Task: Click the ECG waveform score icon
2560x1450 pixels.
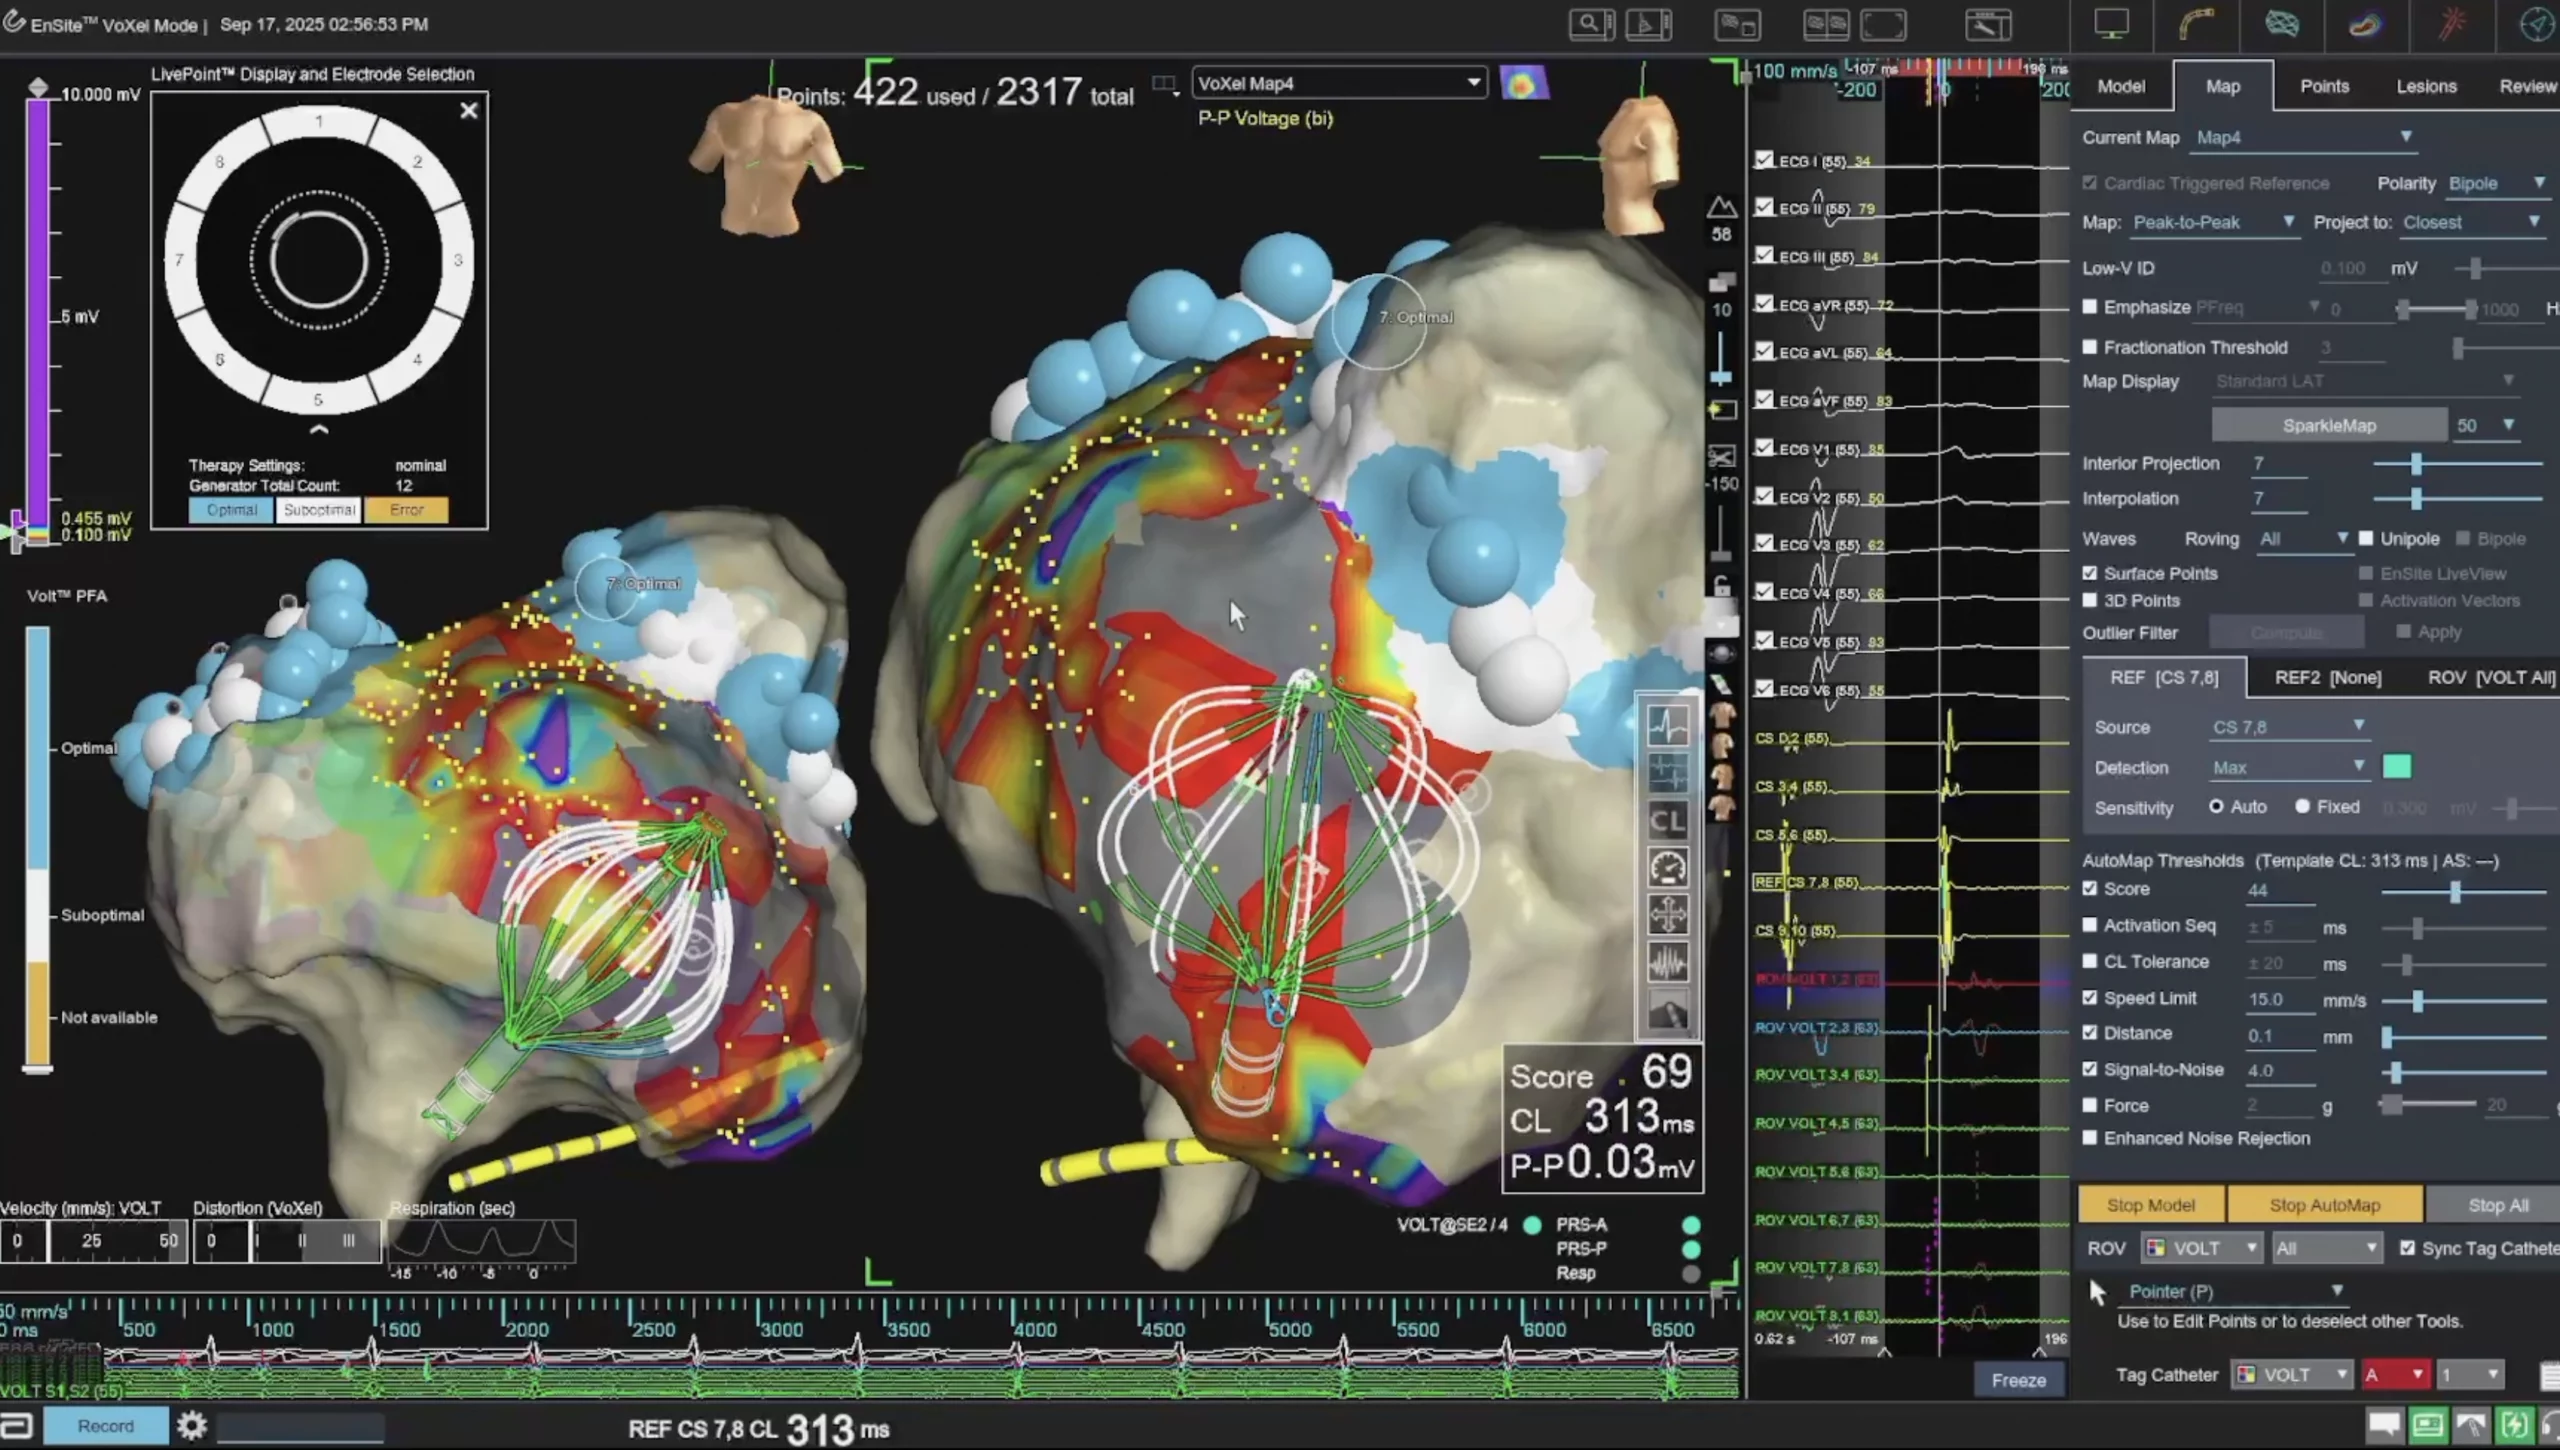Action: 1667,726
